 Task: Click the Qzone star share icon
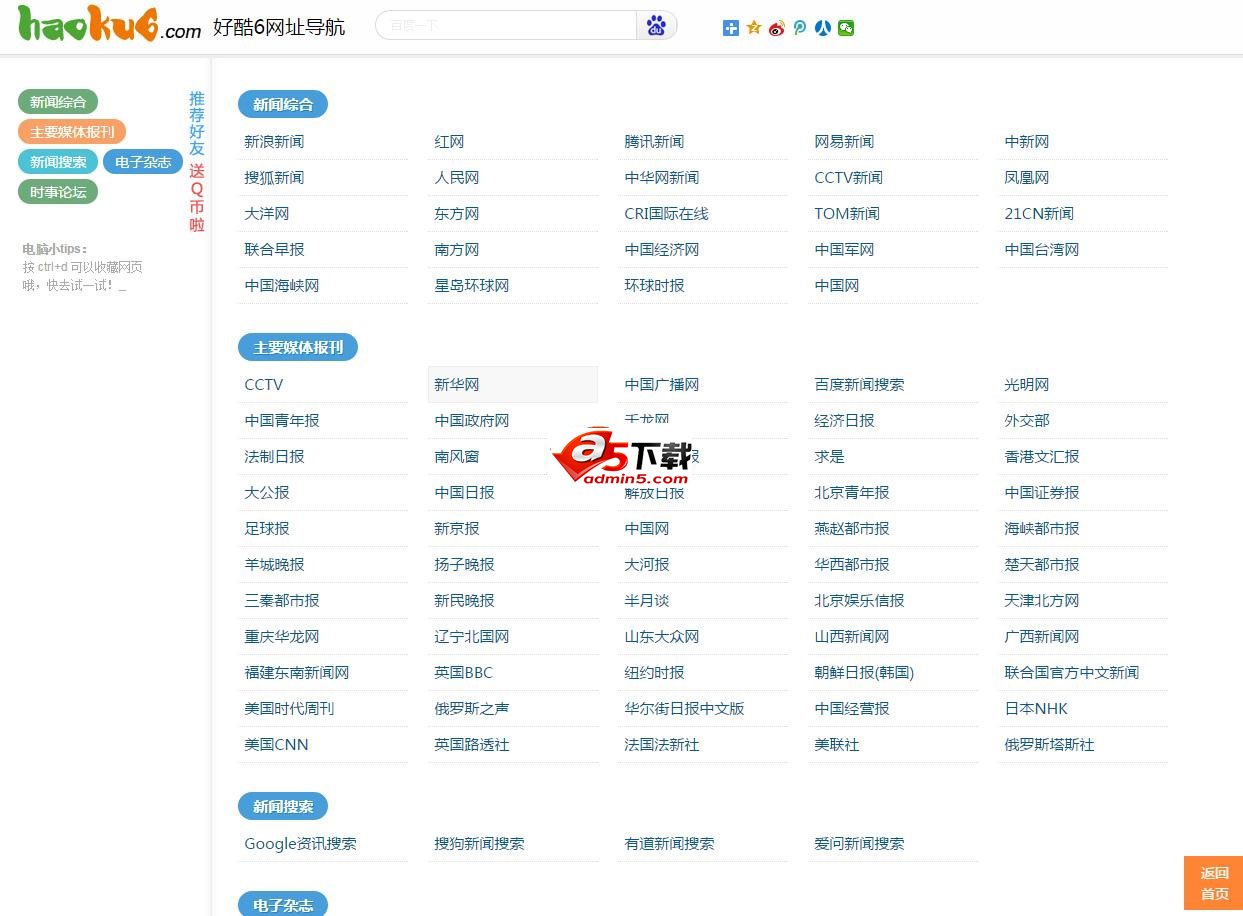coord(753,28)
